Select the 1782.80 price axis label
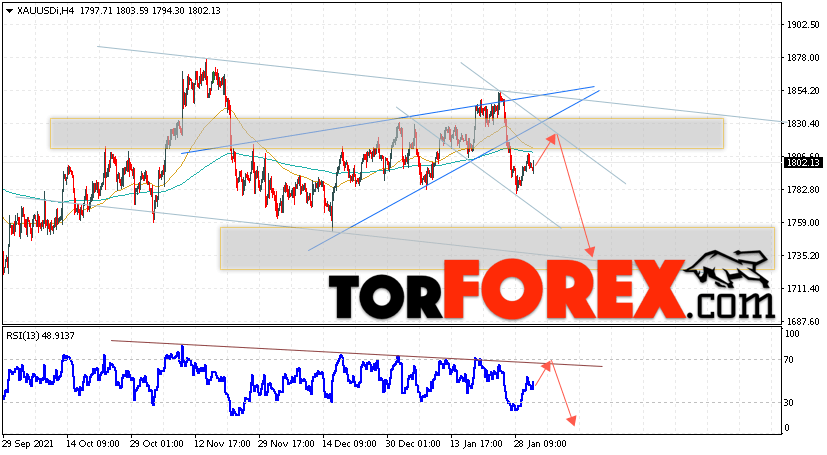 (803, 189)
